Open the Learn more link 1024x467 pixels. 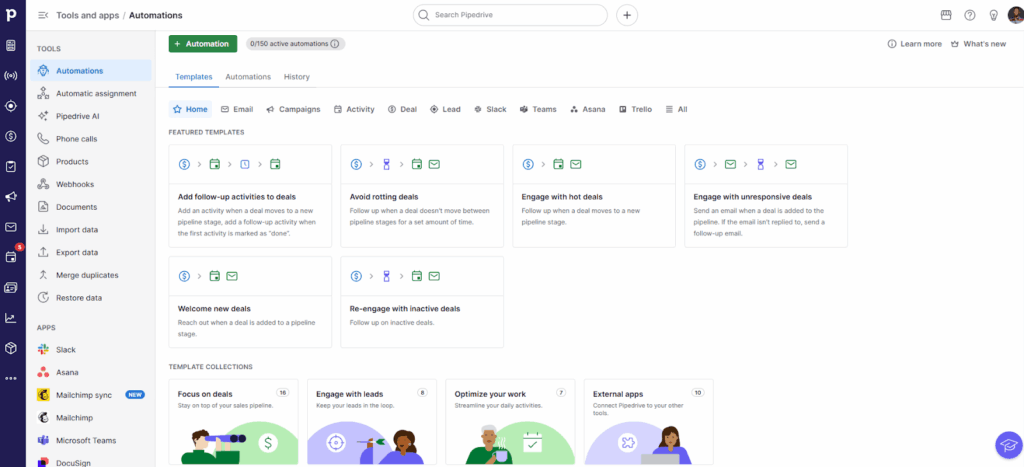point(914,44)
